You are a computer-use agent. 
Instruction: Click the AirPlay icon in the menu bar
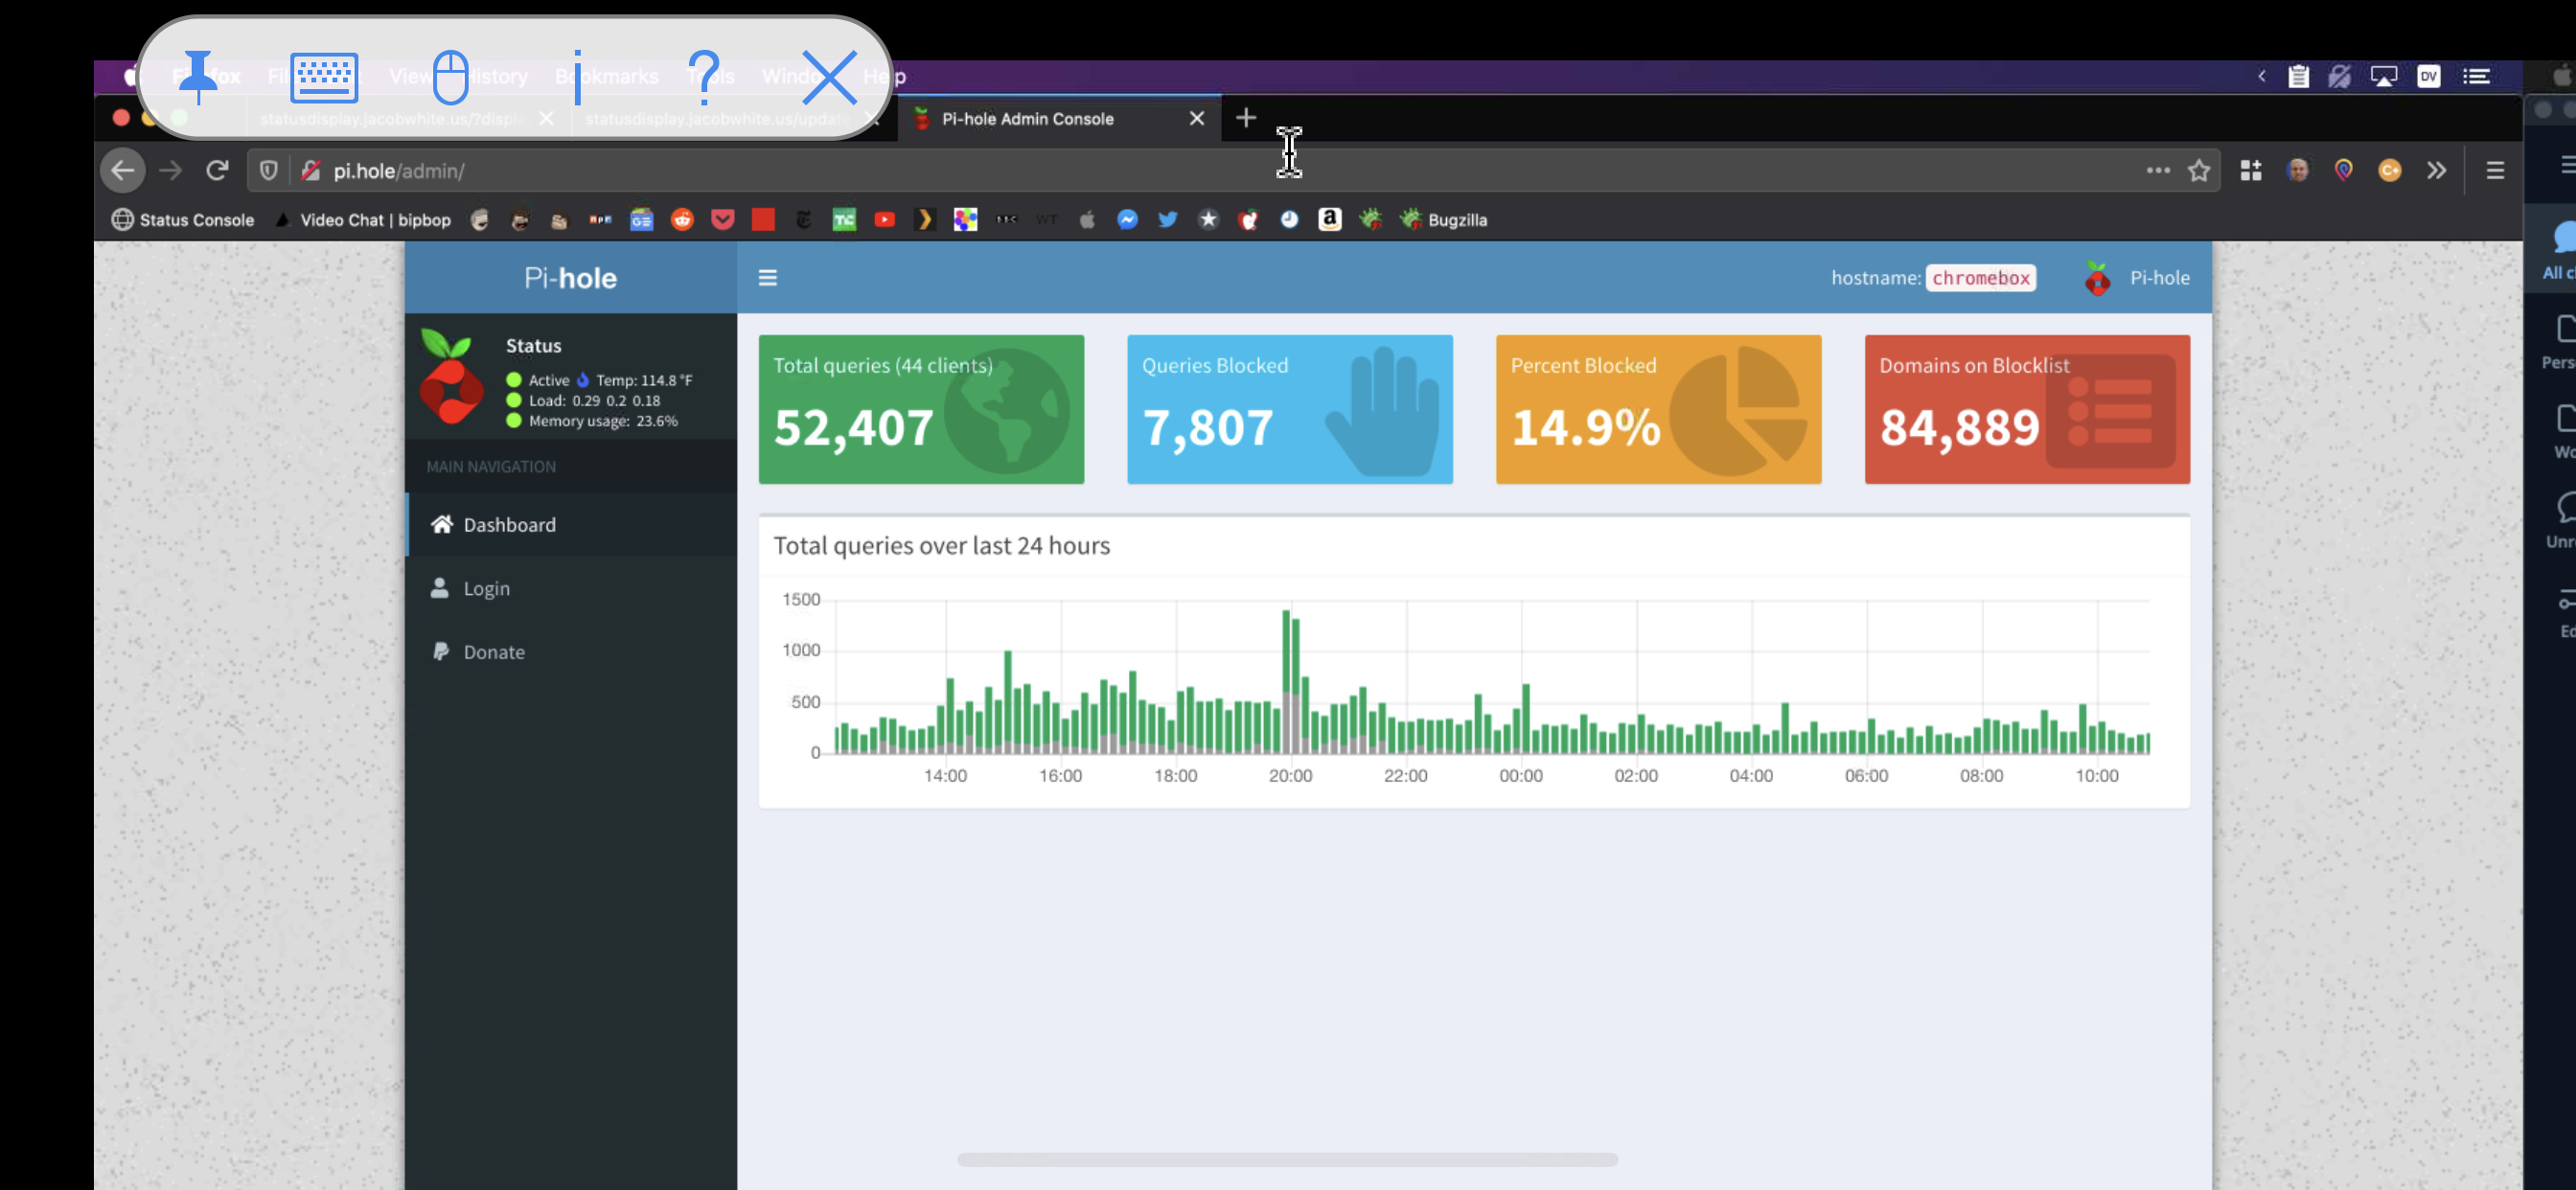2385,75
